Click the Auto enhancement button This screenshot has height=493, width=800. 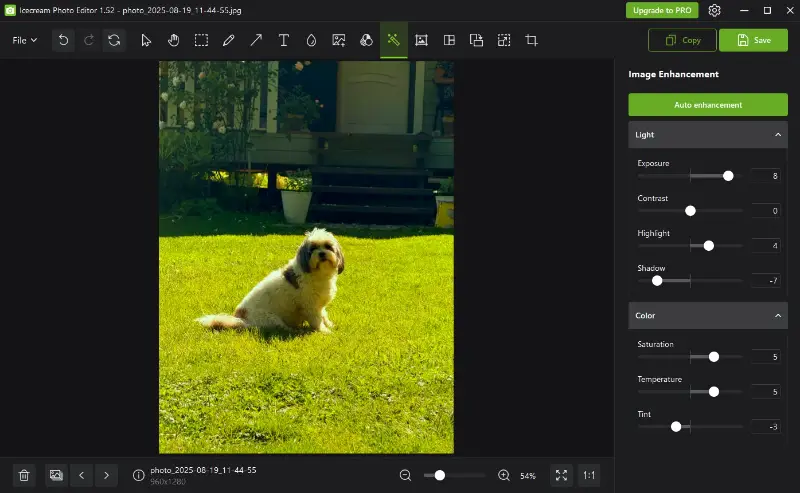708,104
